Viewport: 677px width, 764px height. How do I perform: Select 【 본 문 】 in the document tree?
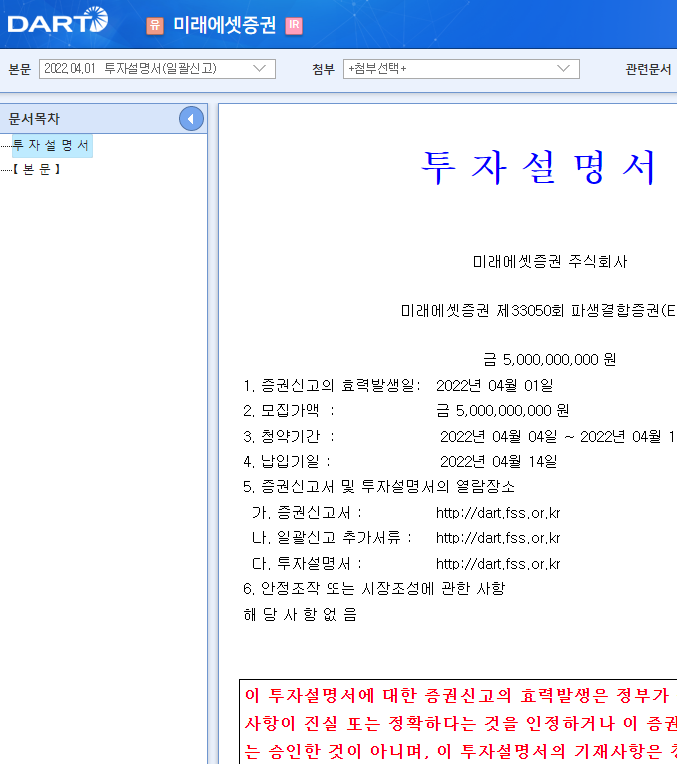[x=37, y=169]
